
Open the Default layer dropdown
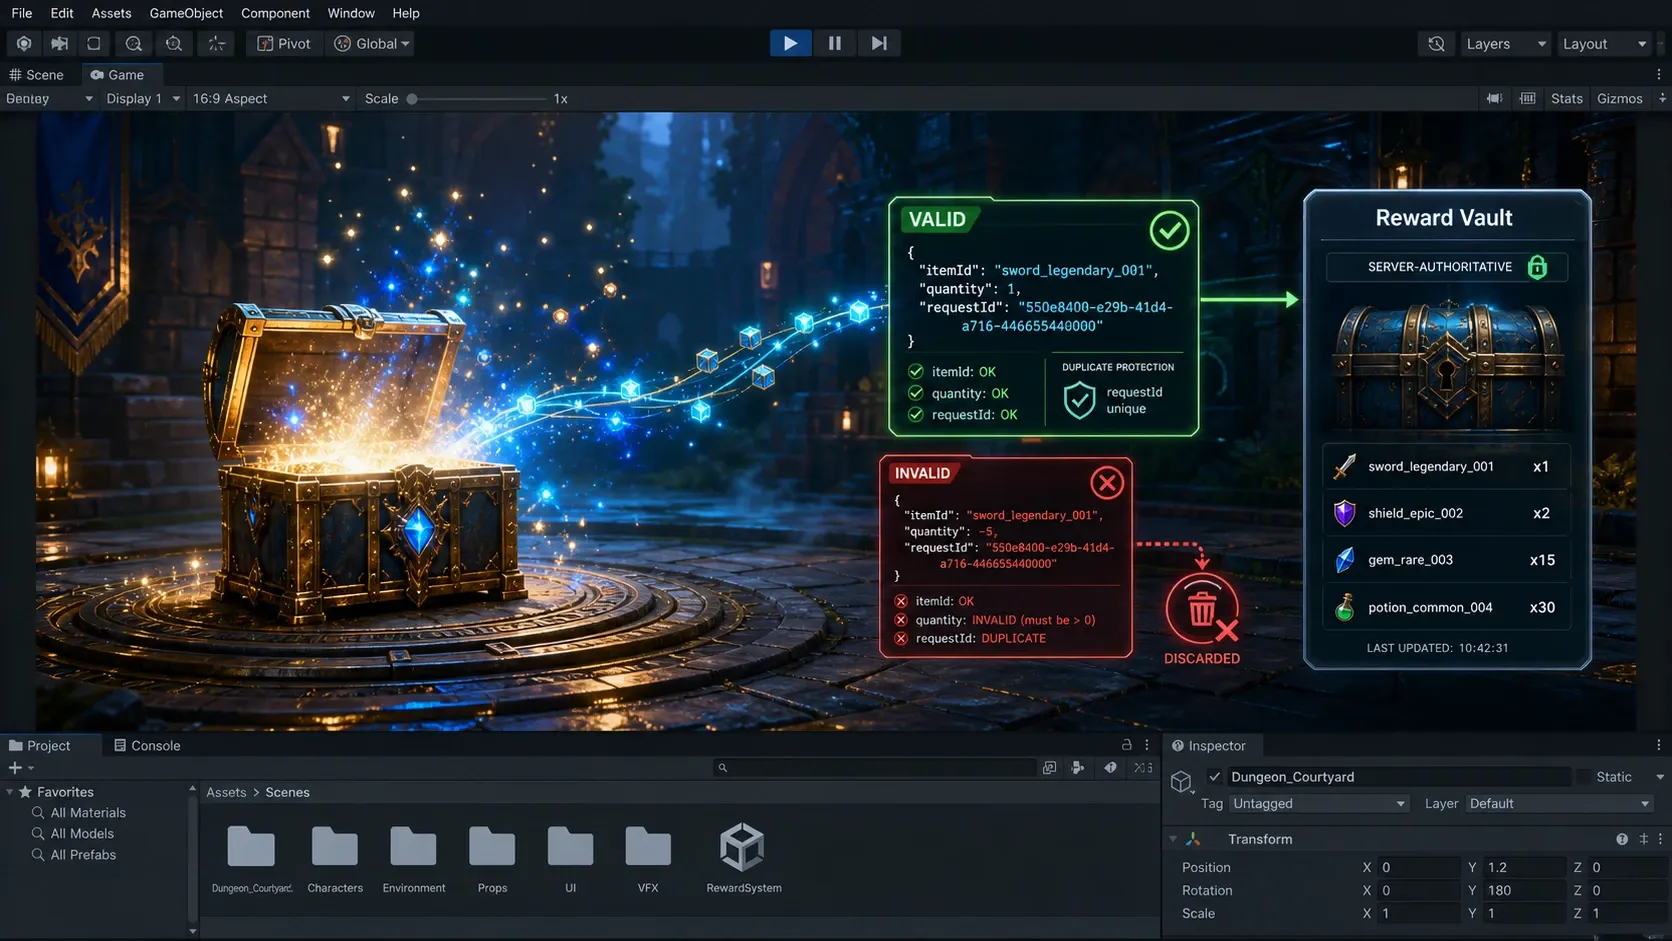pos(1558,804)
